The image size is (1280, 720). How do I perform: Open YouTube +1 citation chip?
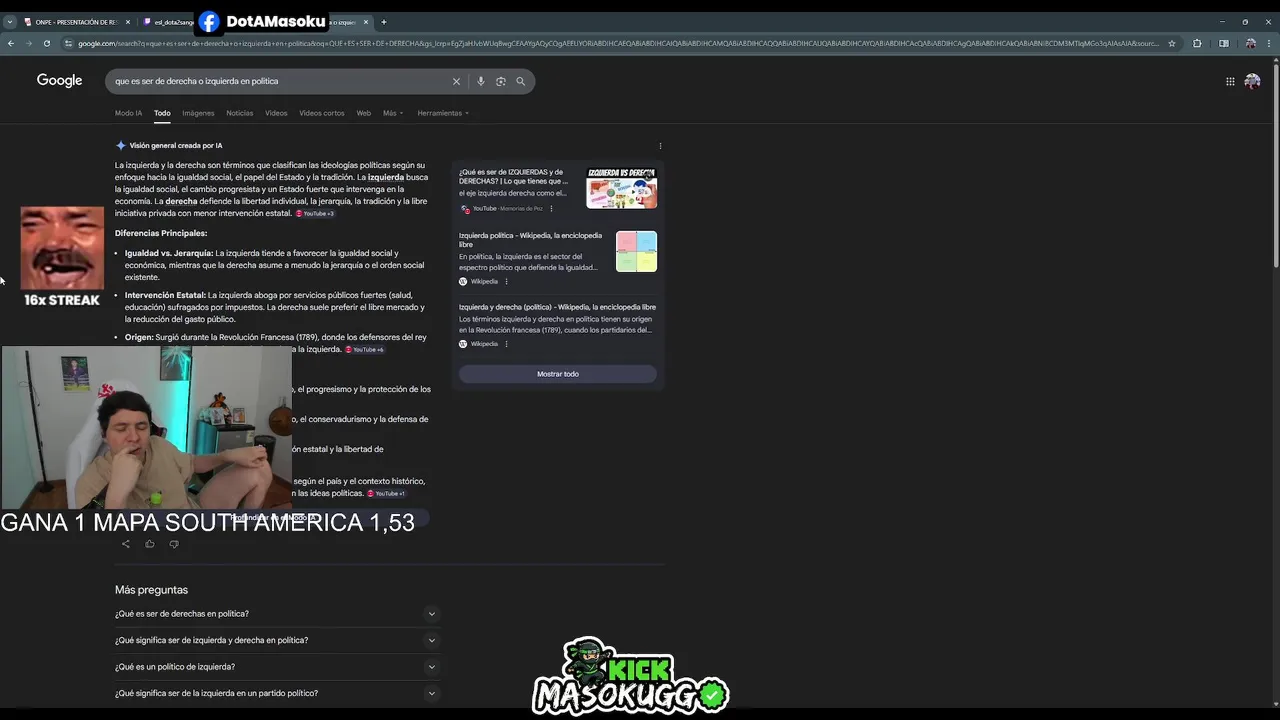387,493
